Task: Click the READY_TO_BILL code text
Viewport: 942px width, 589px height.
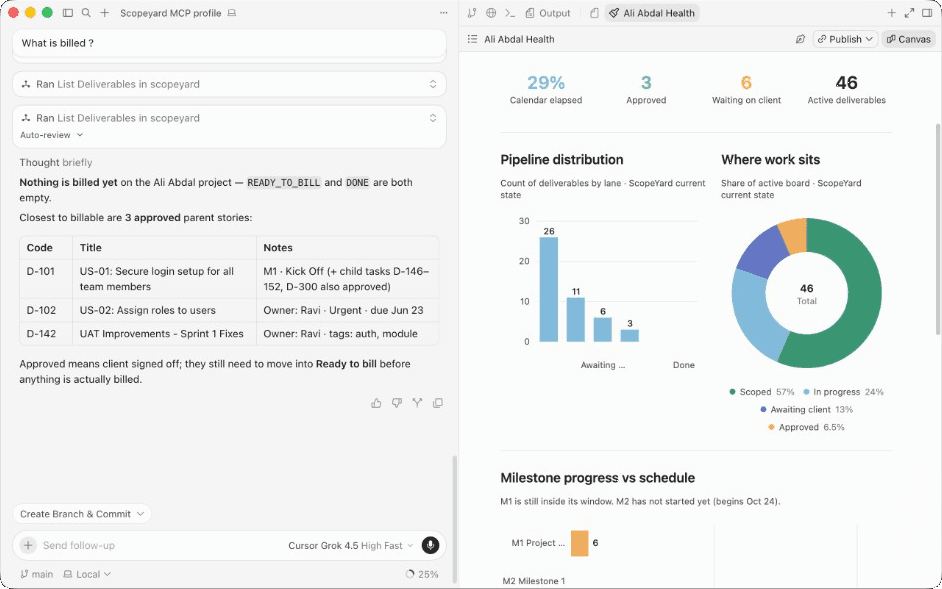Action: pyautogui.click(x=284, y=183)
